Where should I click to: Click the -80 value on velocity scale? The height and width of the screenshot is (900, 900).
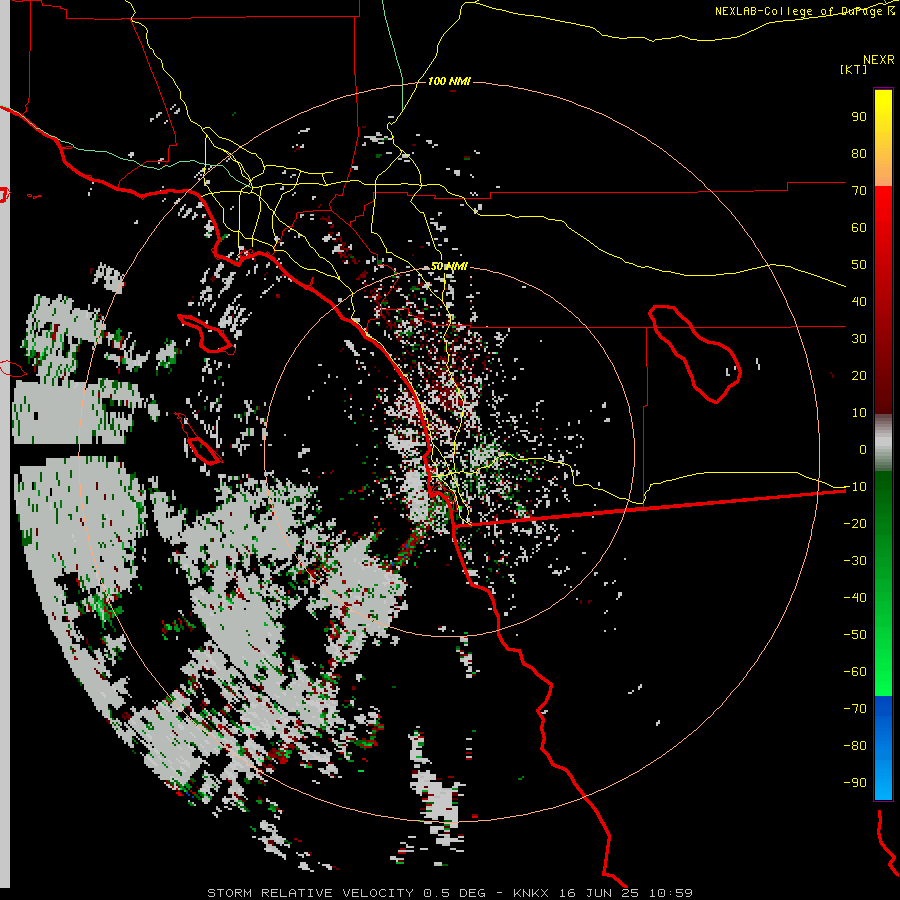855,746
